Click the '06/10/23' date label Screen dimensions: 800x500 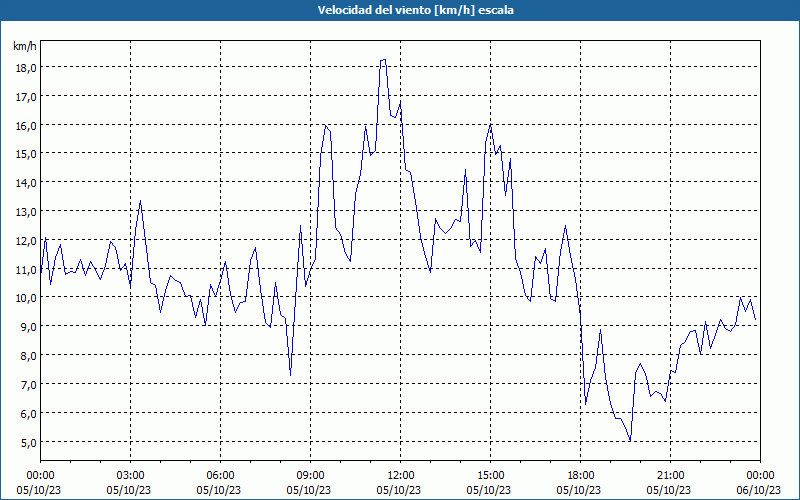[759, 490]
